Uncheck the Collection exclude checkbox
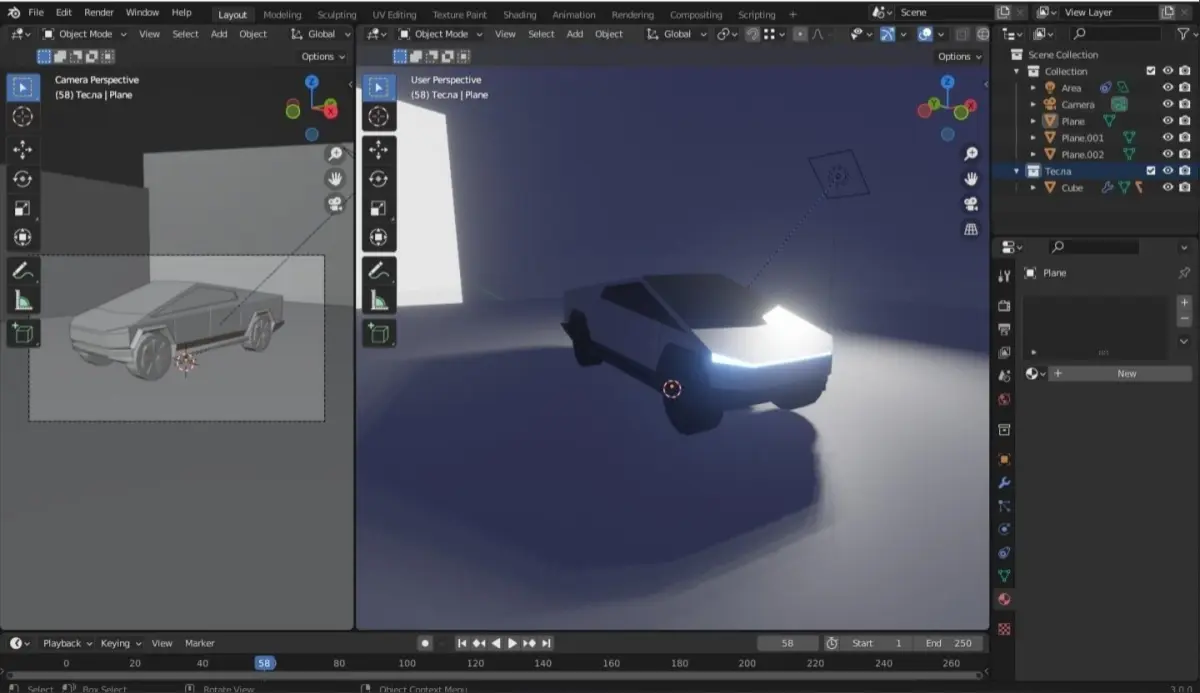This screenshot has width=1200, height=693. [x=1150, y=71]
